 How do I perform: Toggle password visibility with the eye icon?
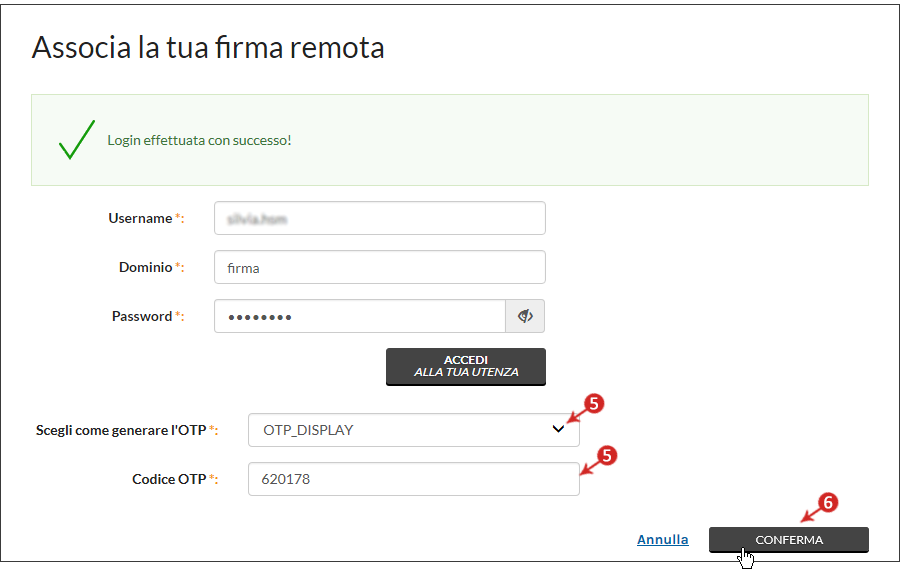pyautogui.click(x=525, y=316)
